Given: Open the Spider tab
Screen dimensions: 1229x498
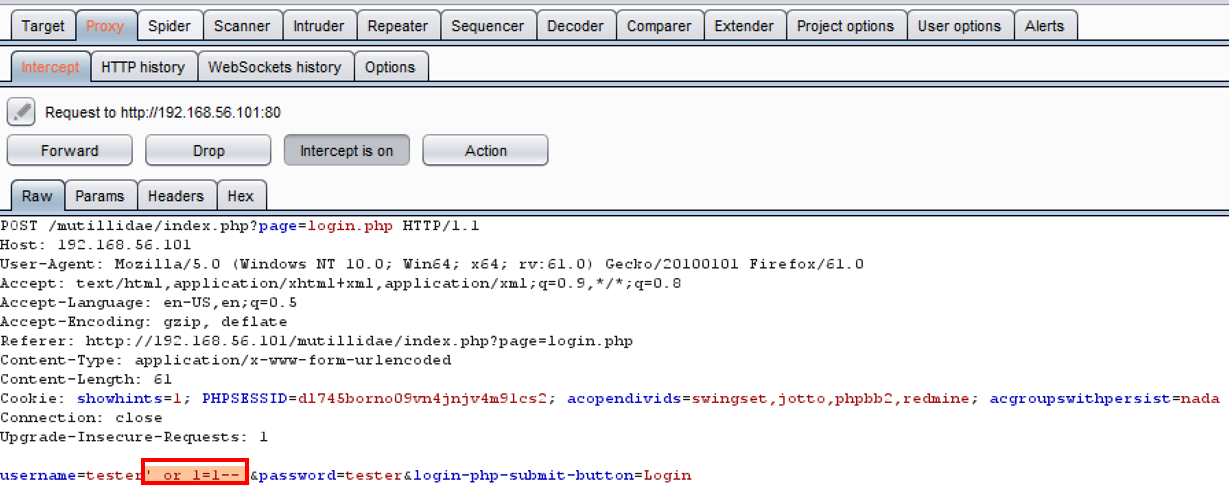Looking at the screenshot, I should click(169, 26).
